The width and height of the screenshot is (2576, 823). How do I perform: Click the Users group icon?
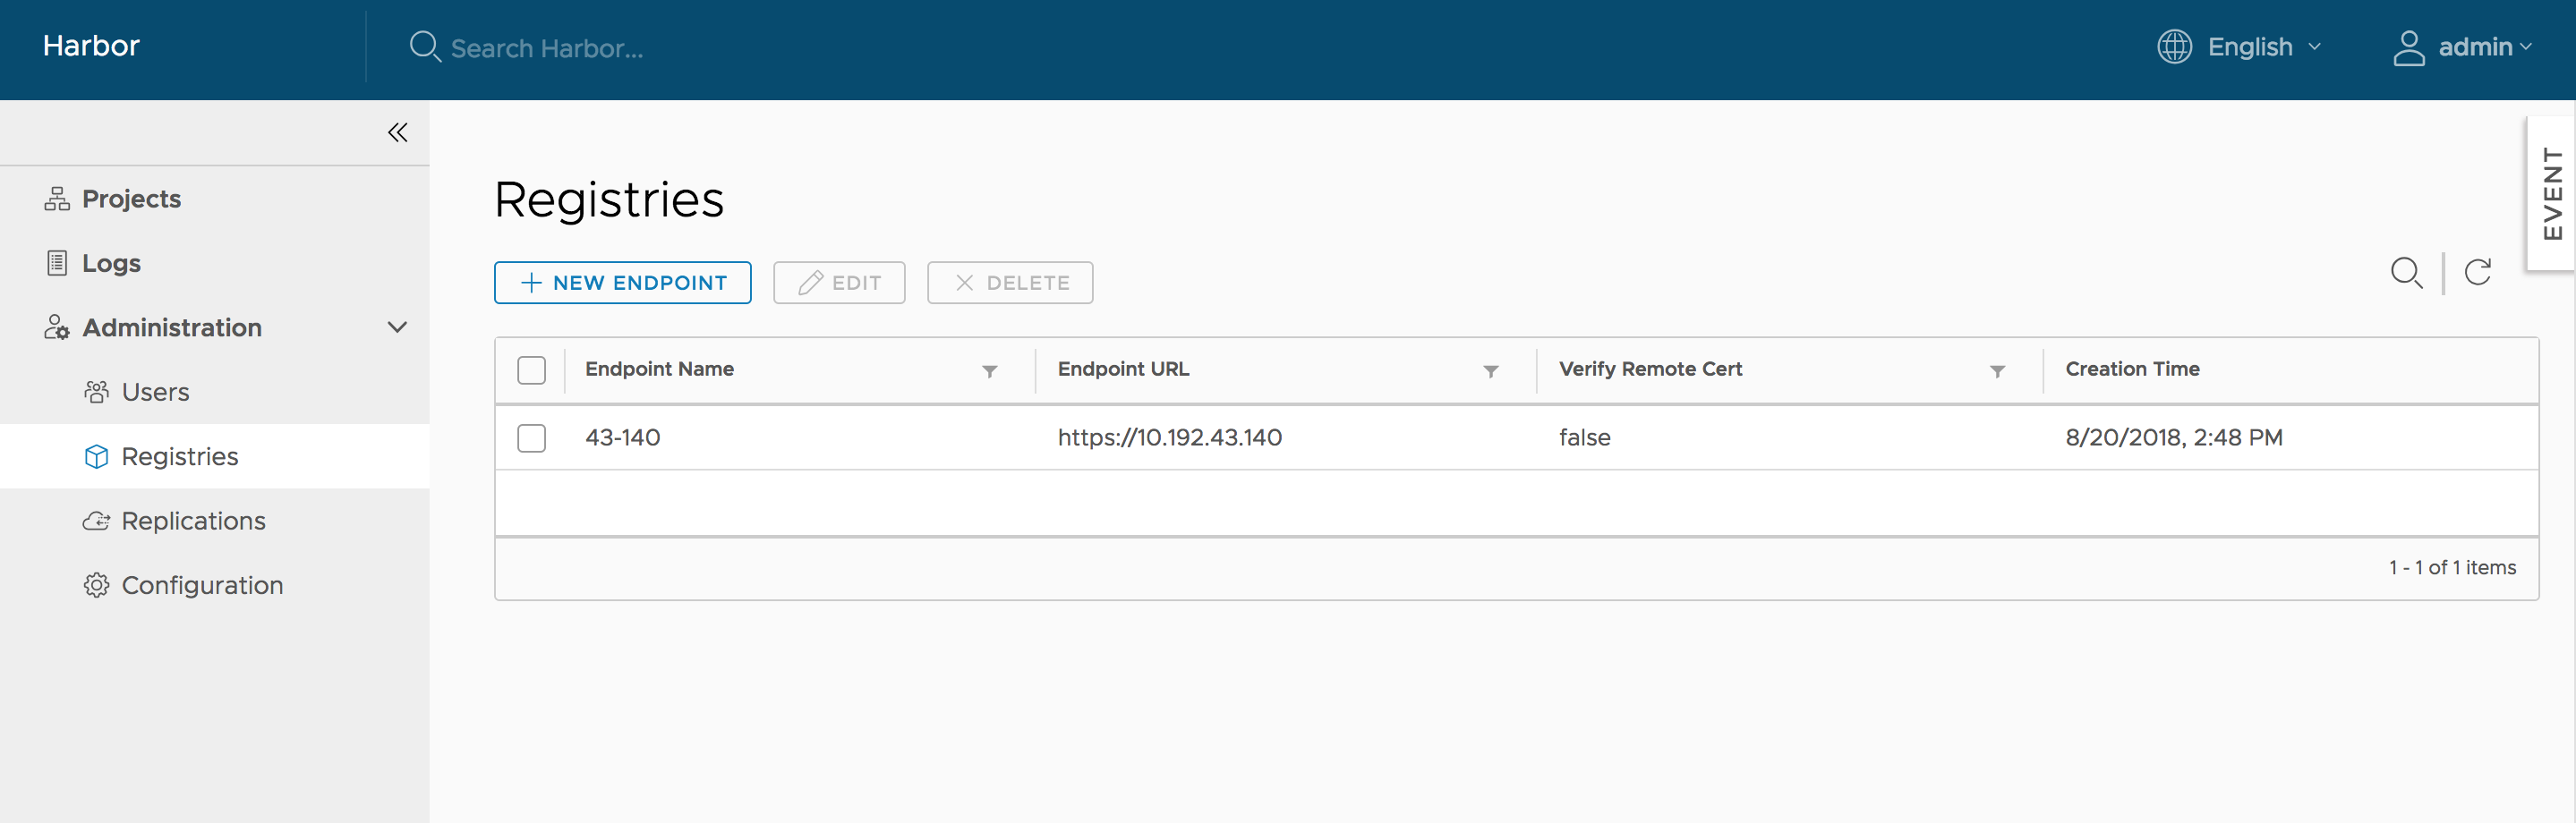click(96, 392)
